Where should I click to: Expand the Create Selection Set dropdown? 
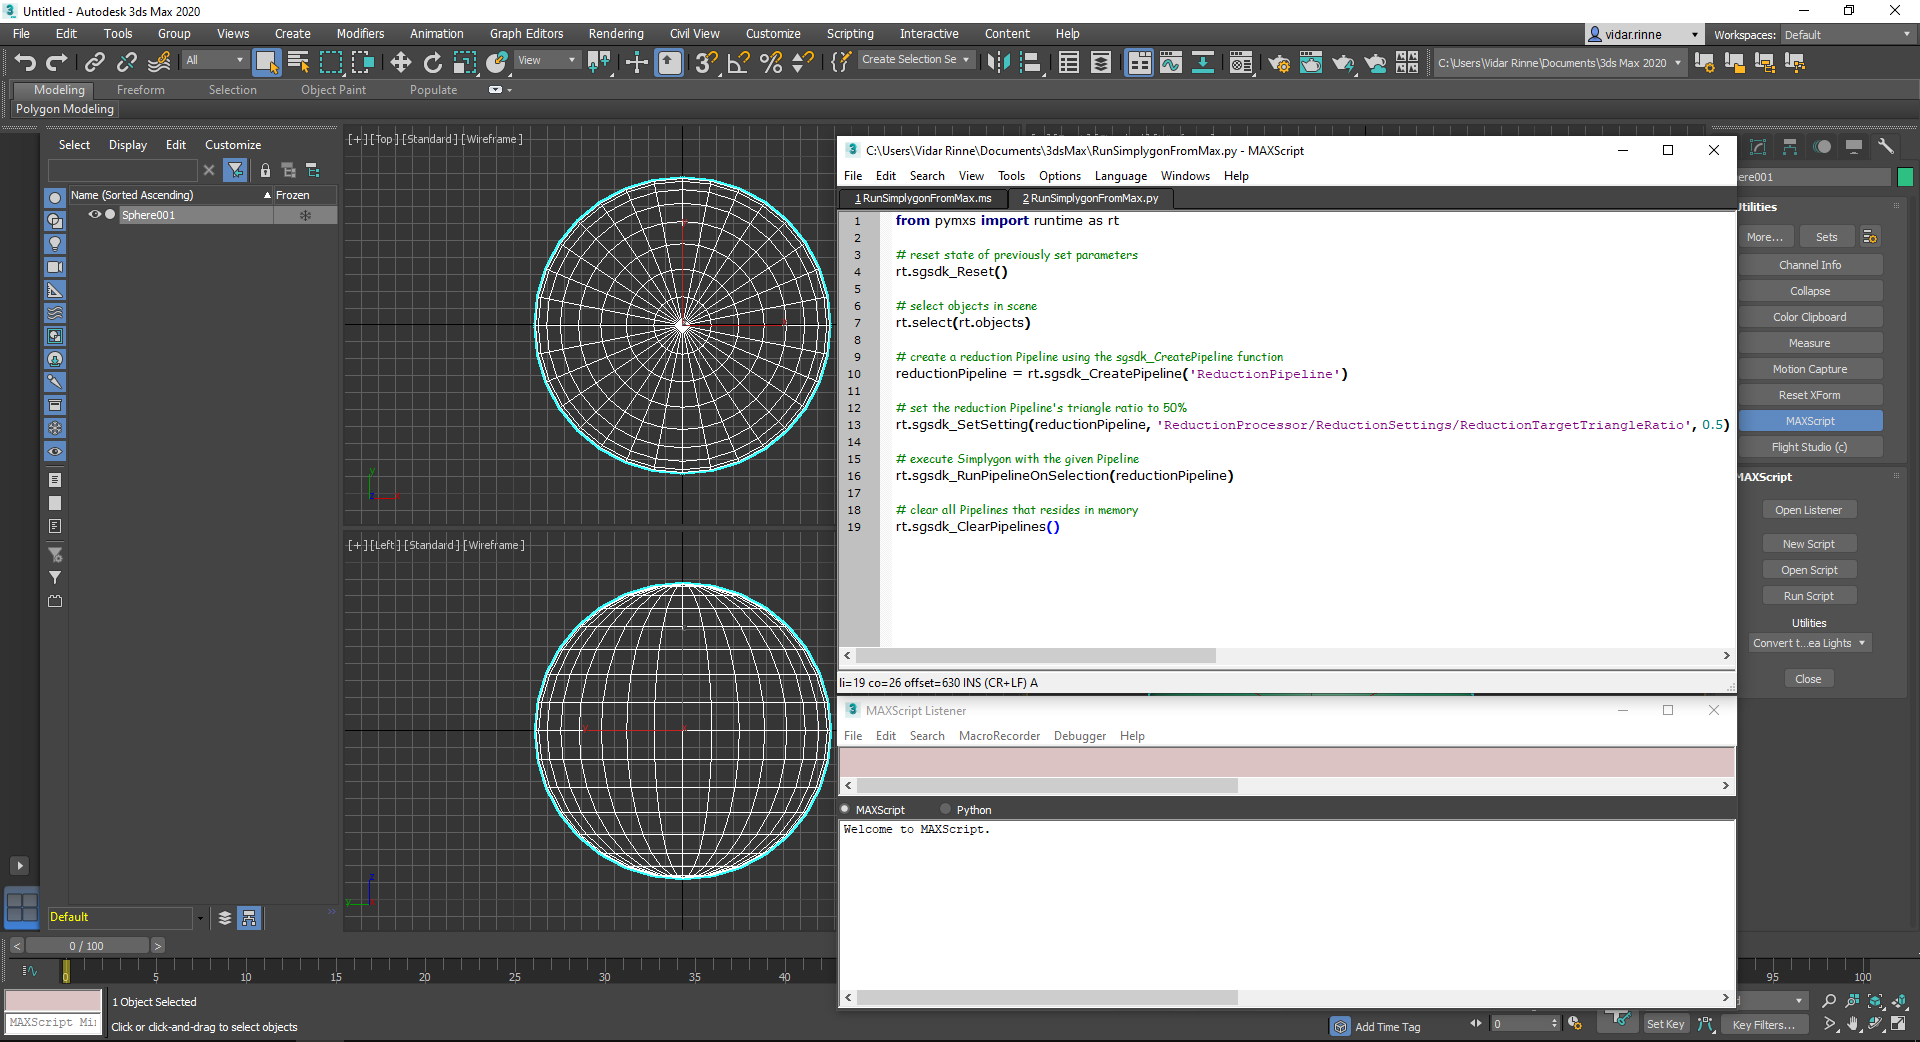966,60
